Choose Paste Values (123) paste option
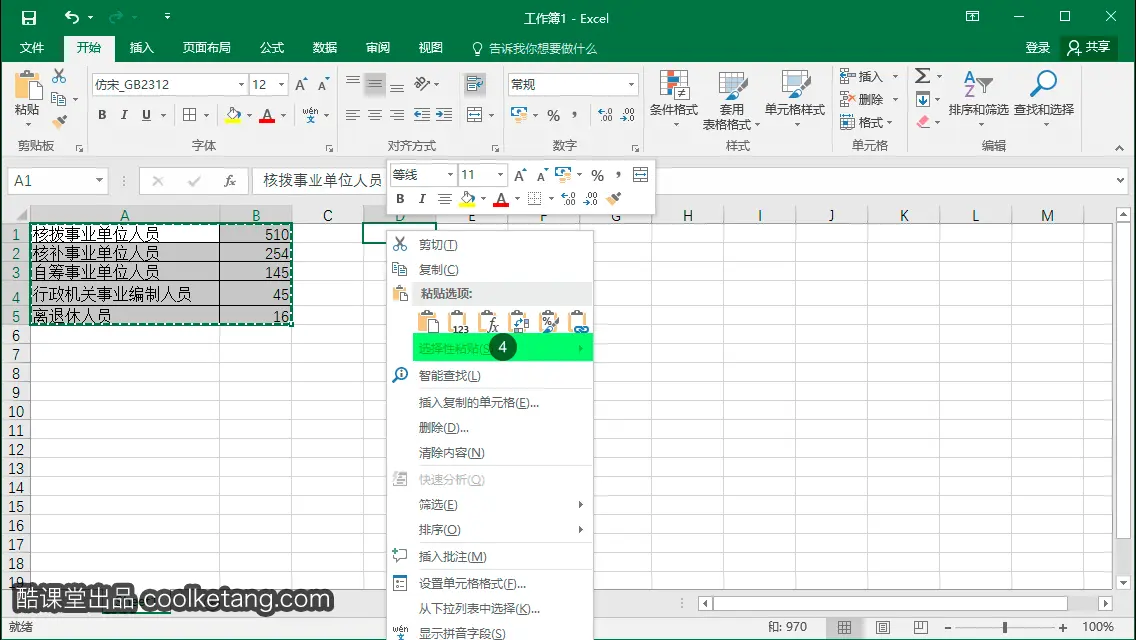 (x=459, y=322)
